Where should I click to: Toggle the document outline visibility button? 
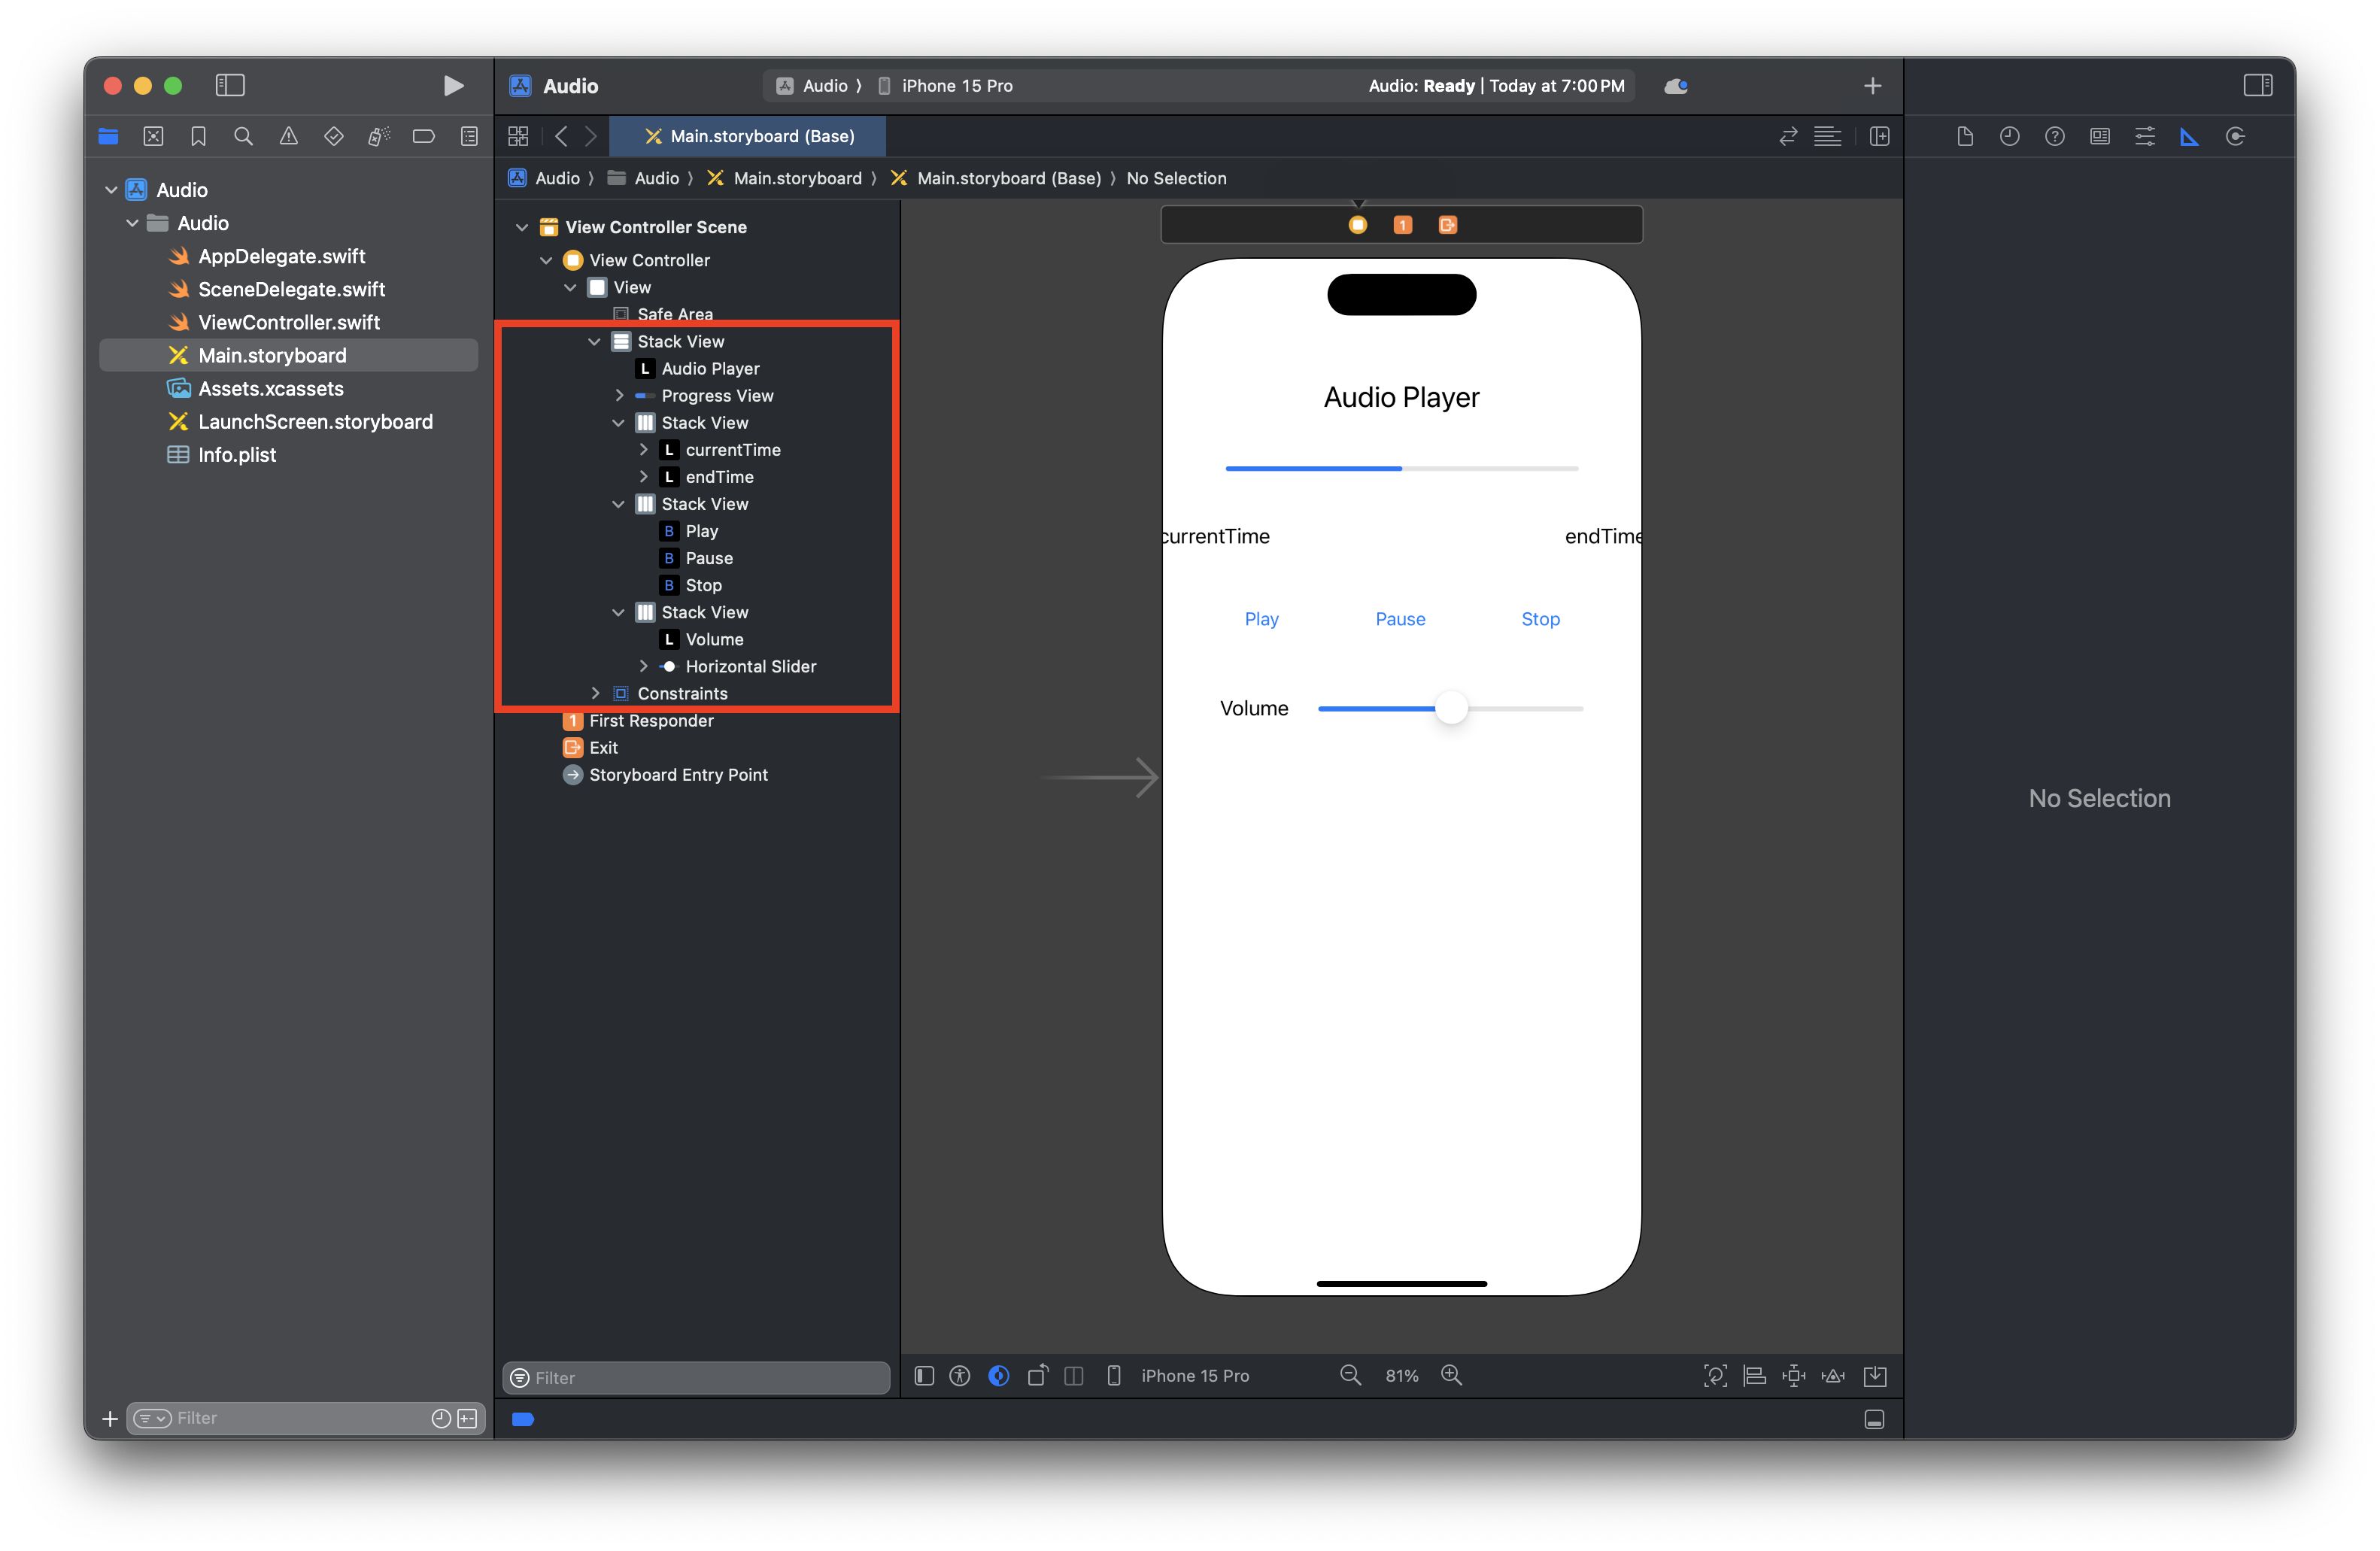click(924, 1376)
